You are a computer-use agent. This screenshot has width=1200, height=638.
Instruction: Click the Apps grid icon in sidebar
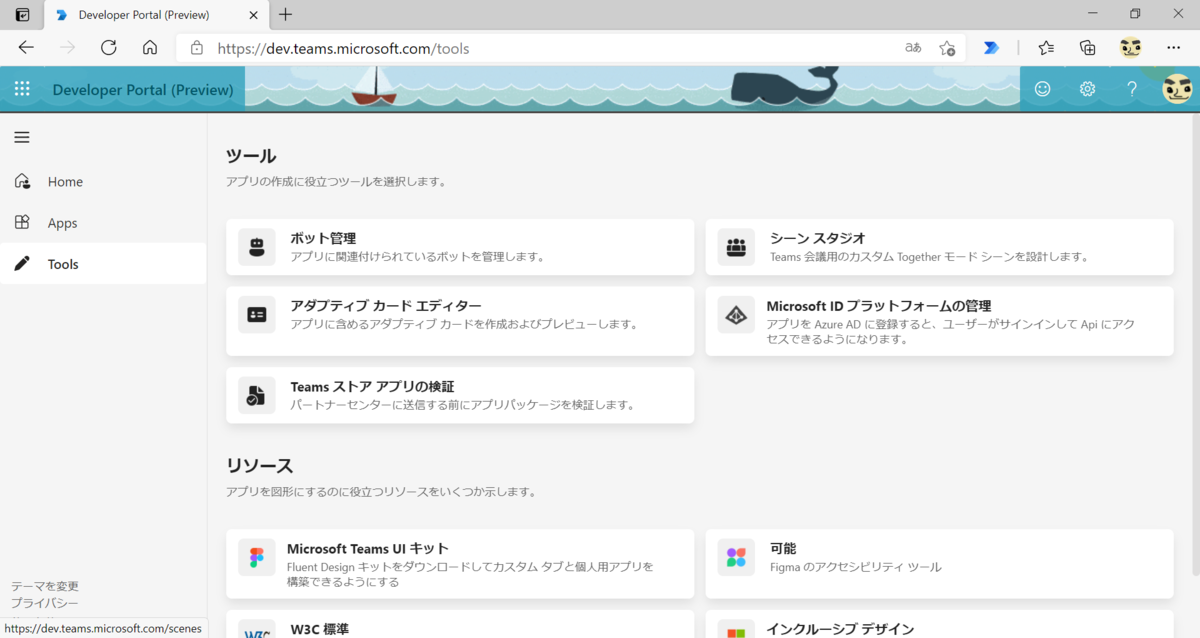23,222
